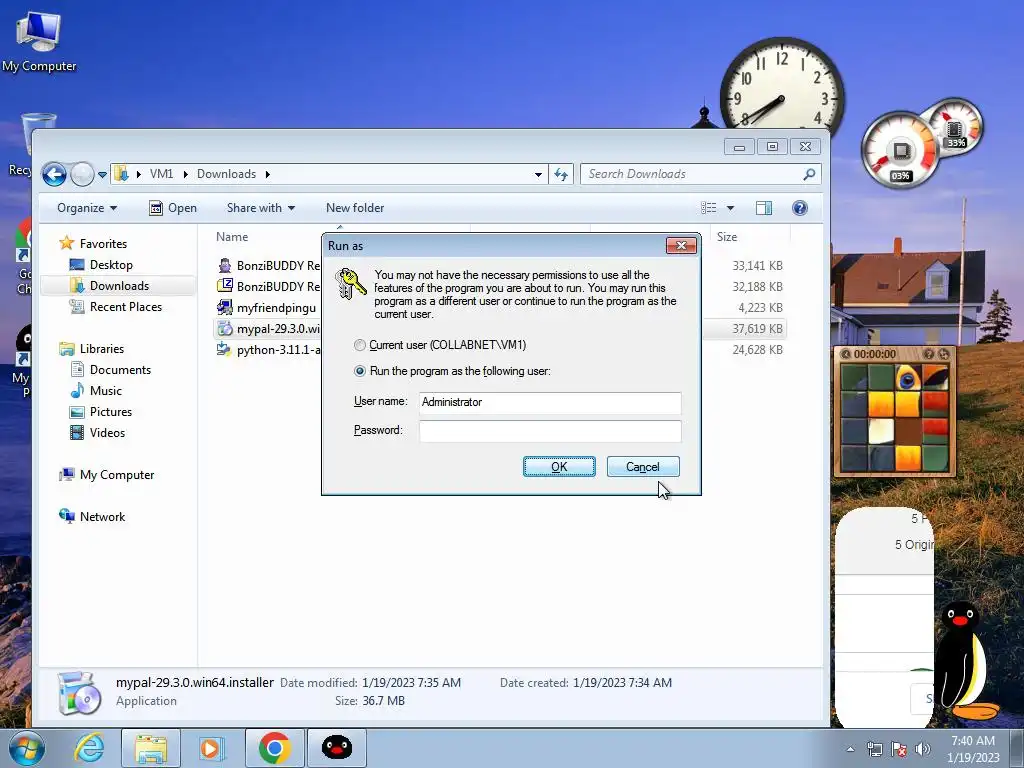Click Downloads in the address bar breadcrumb

point(226,174)
